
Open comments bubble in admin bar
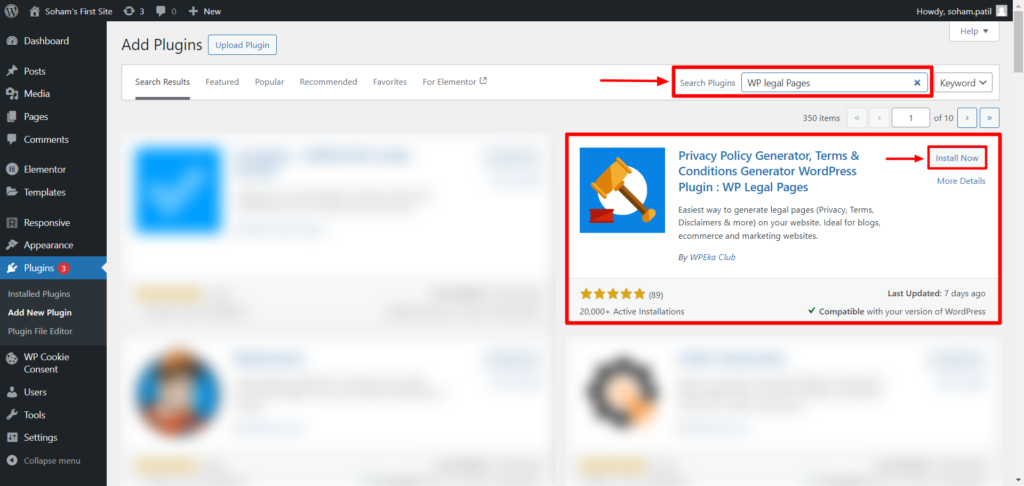pos(165,11)
